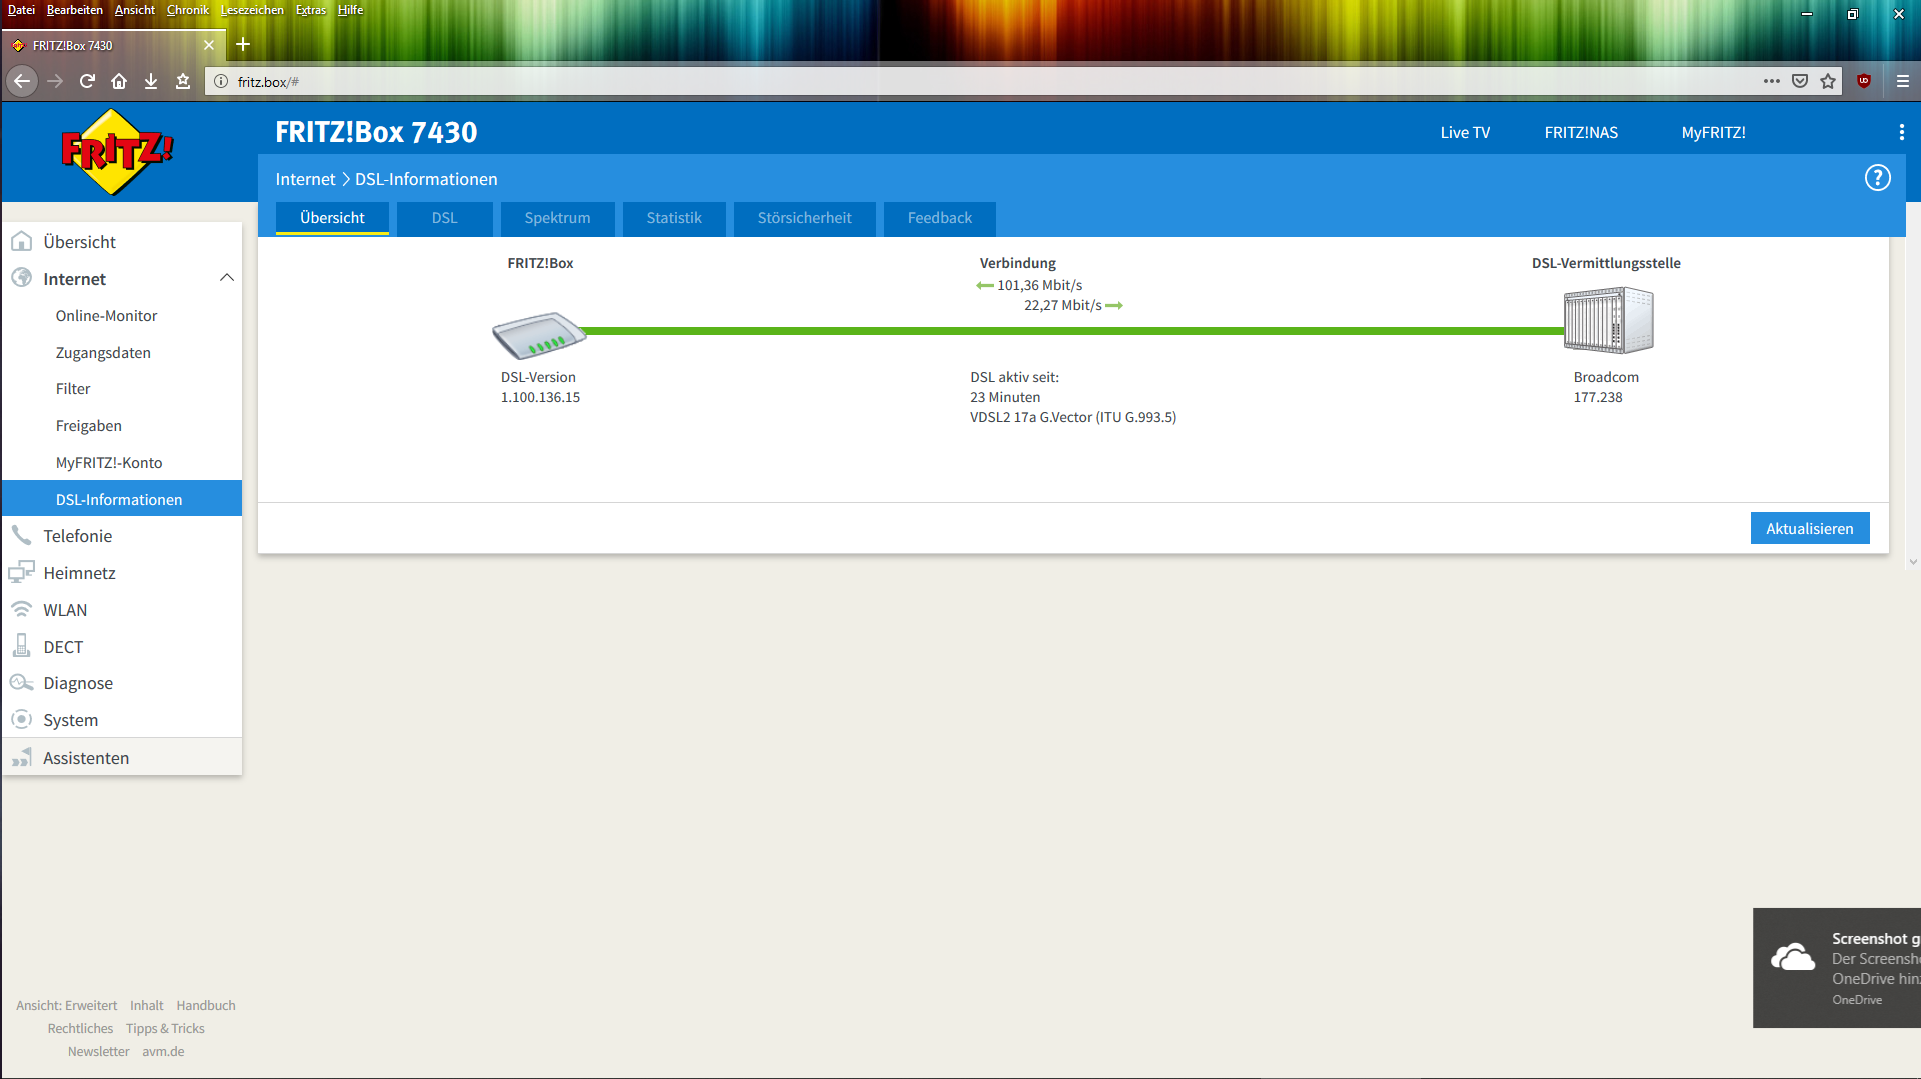
Task: Open the downloads arrow icon
Action: 151,81
